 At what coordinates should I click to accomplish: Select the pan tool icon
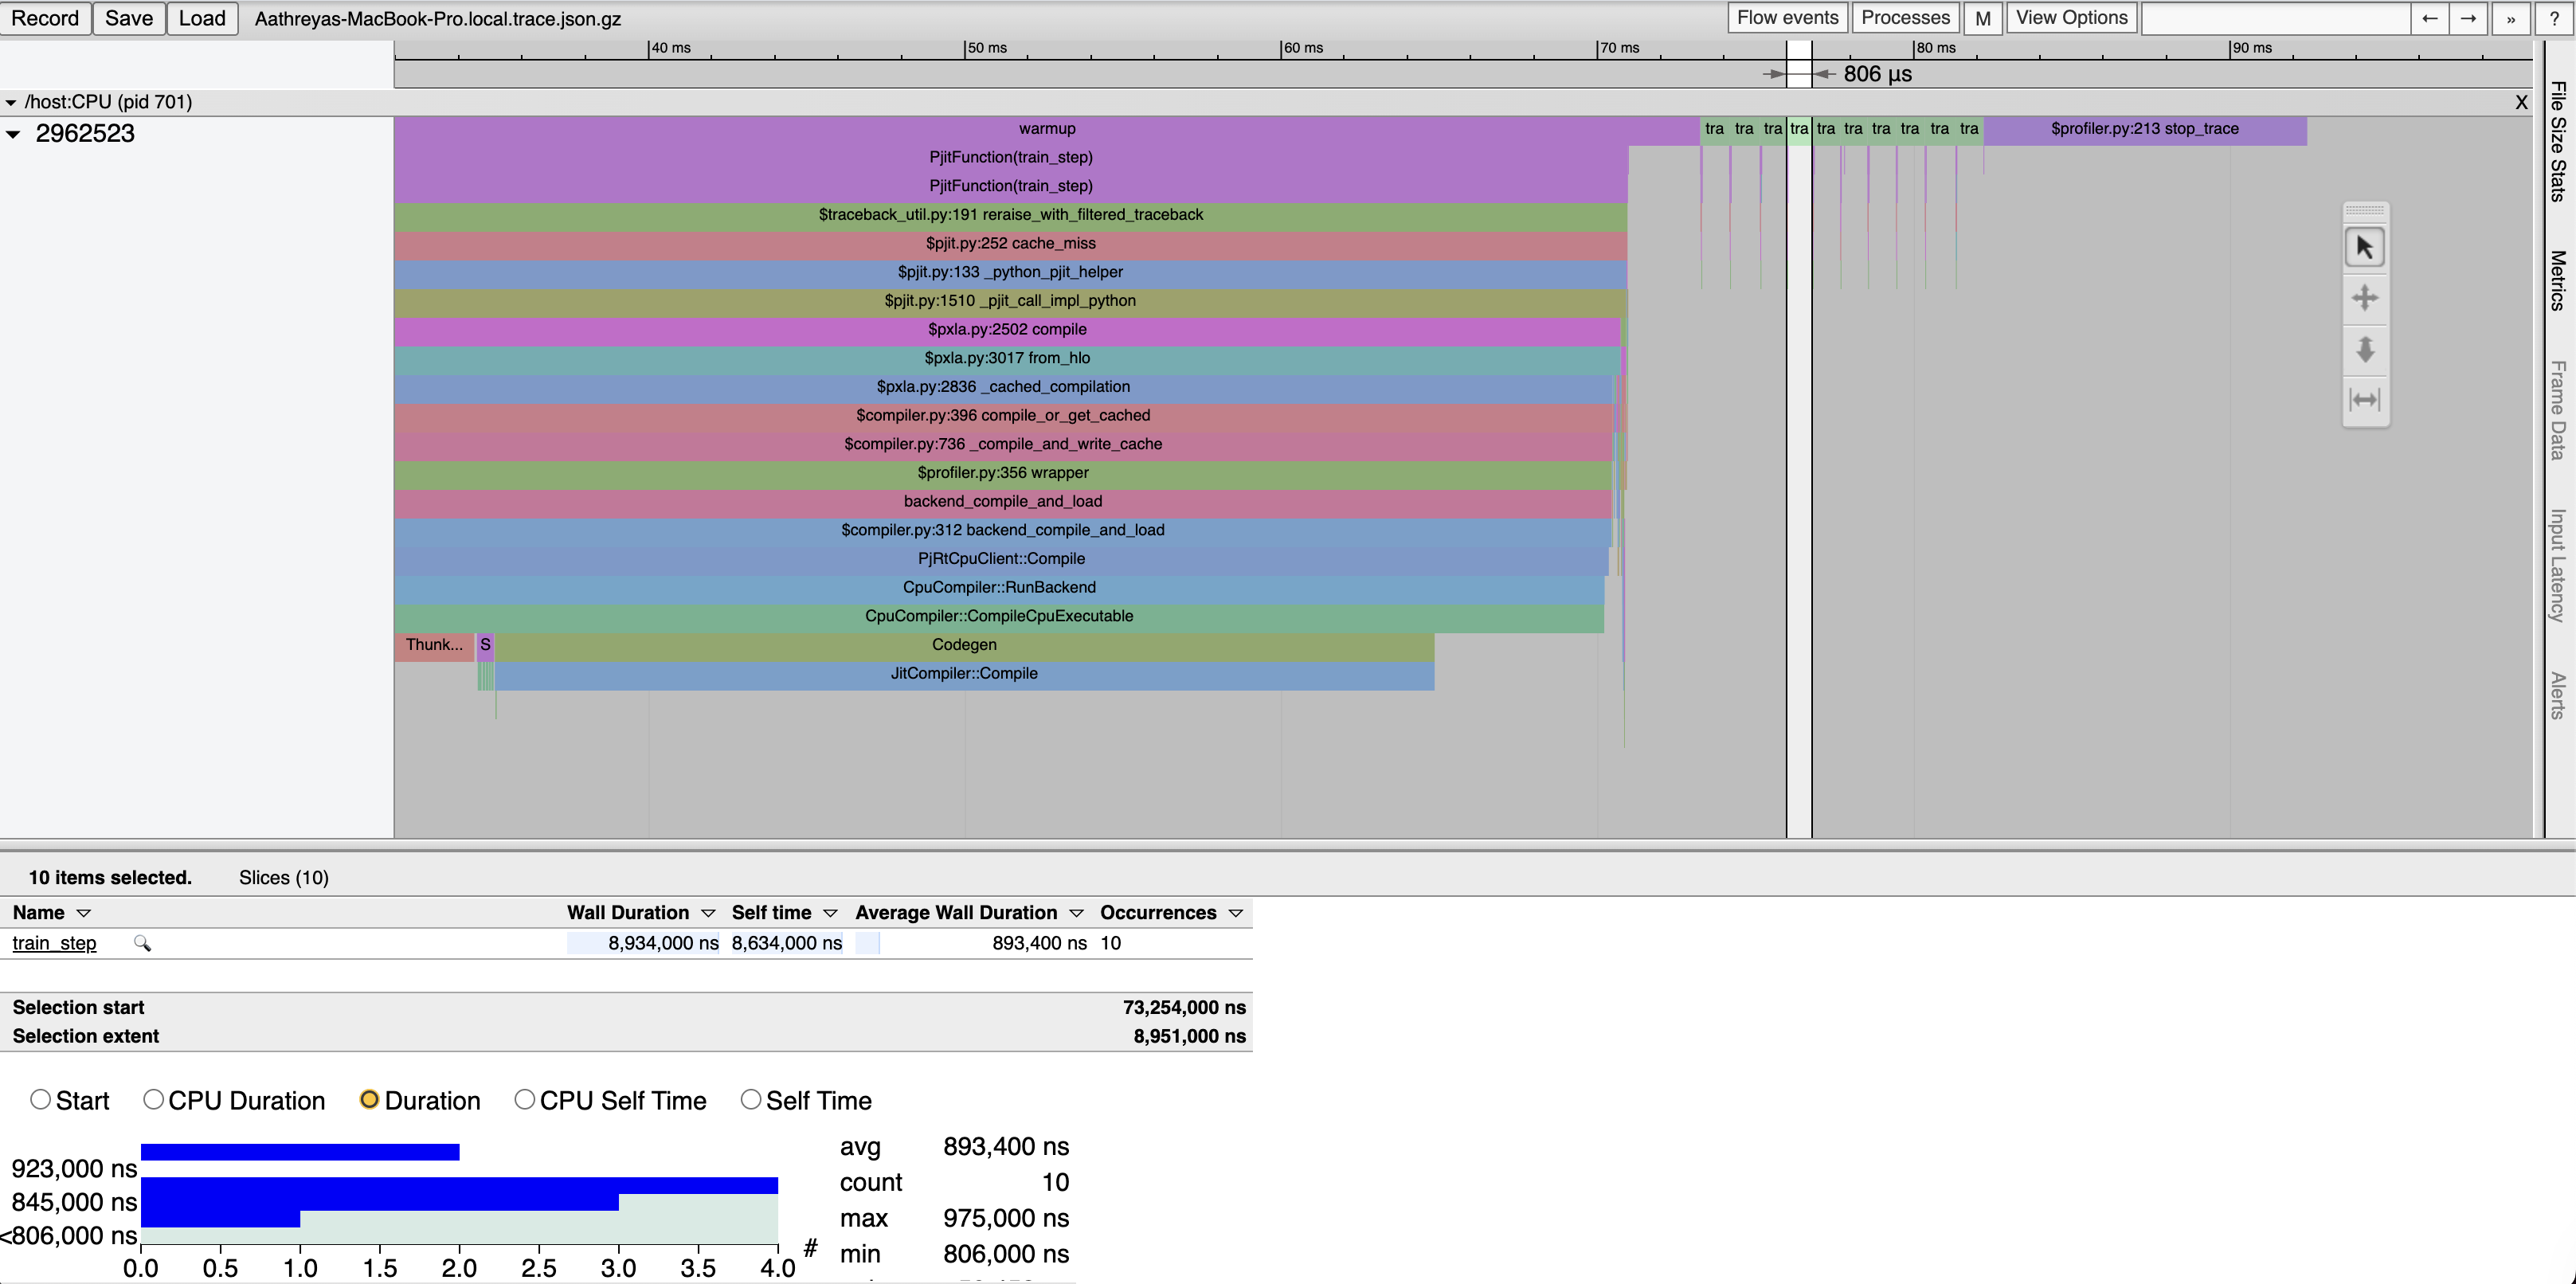click(x=2364, y=298)
